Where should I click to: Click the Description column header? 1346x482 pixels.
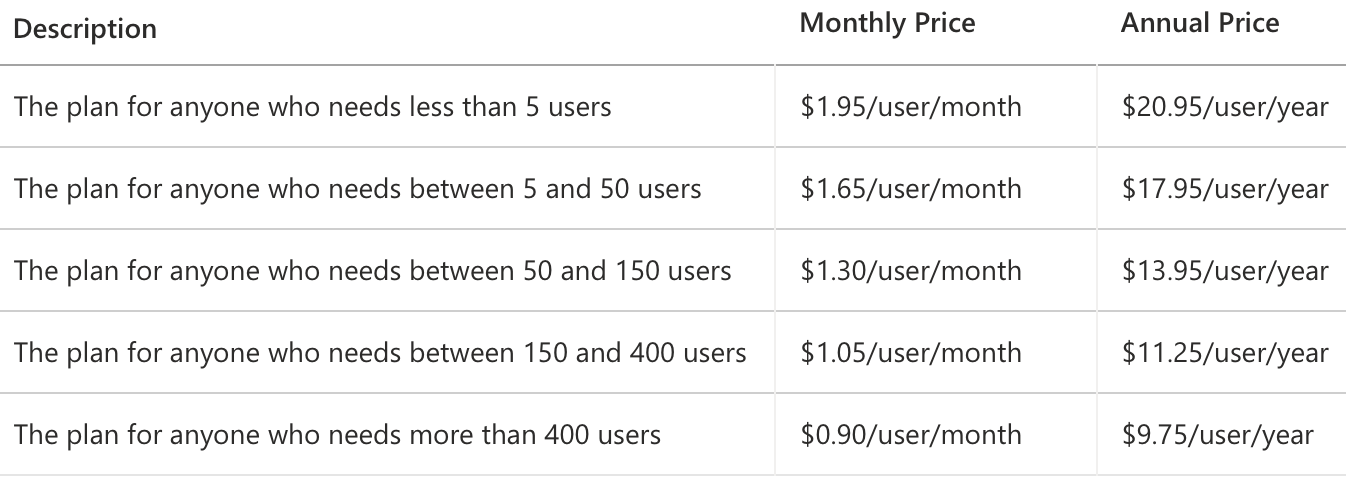(85, 29)
